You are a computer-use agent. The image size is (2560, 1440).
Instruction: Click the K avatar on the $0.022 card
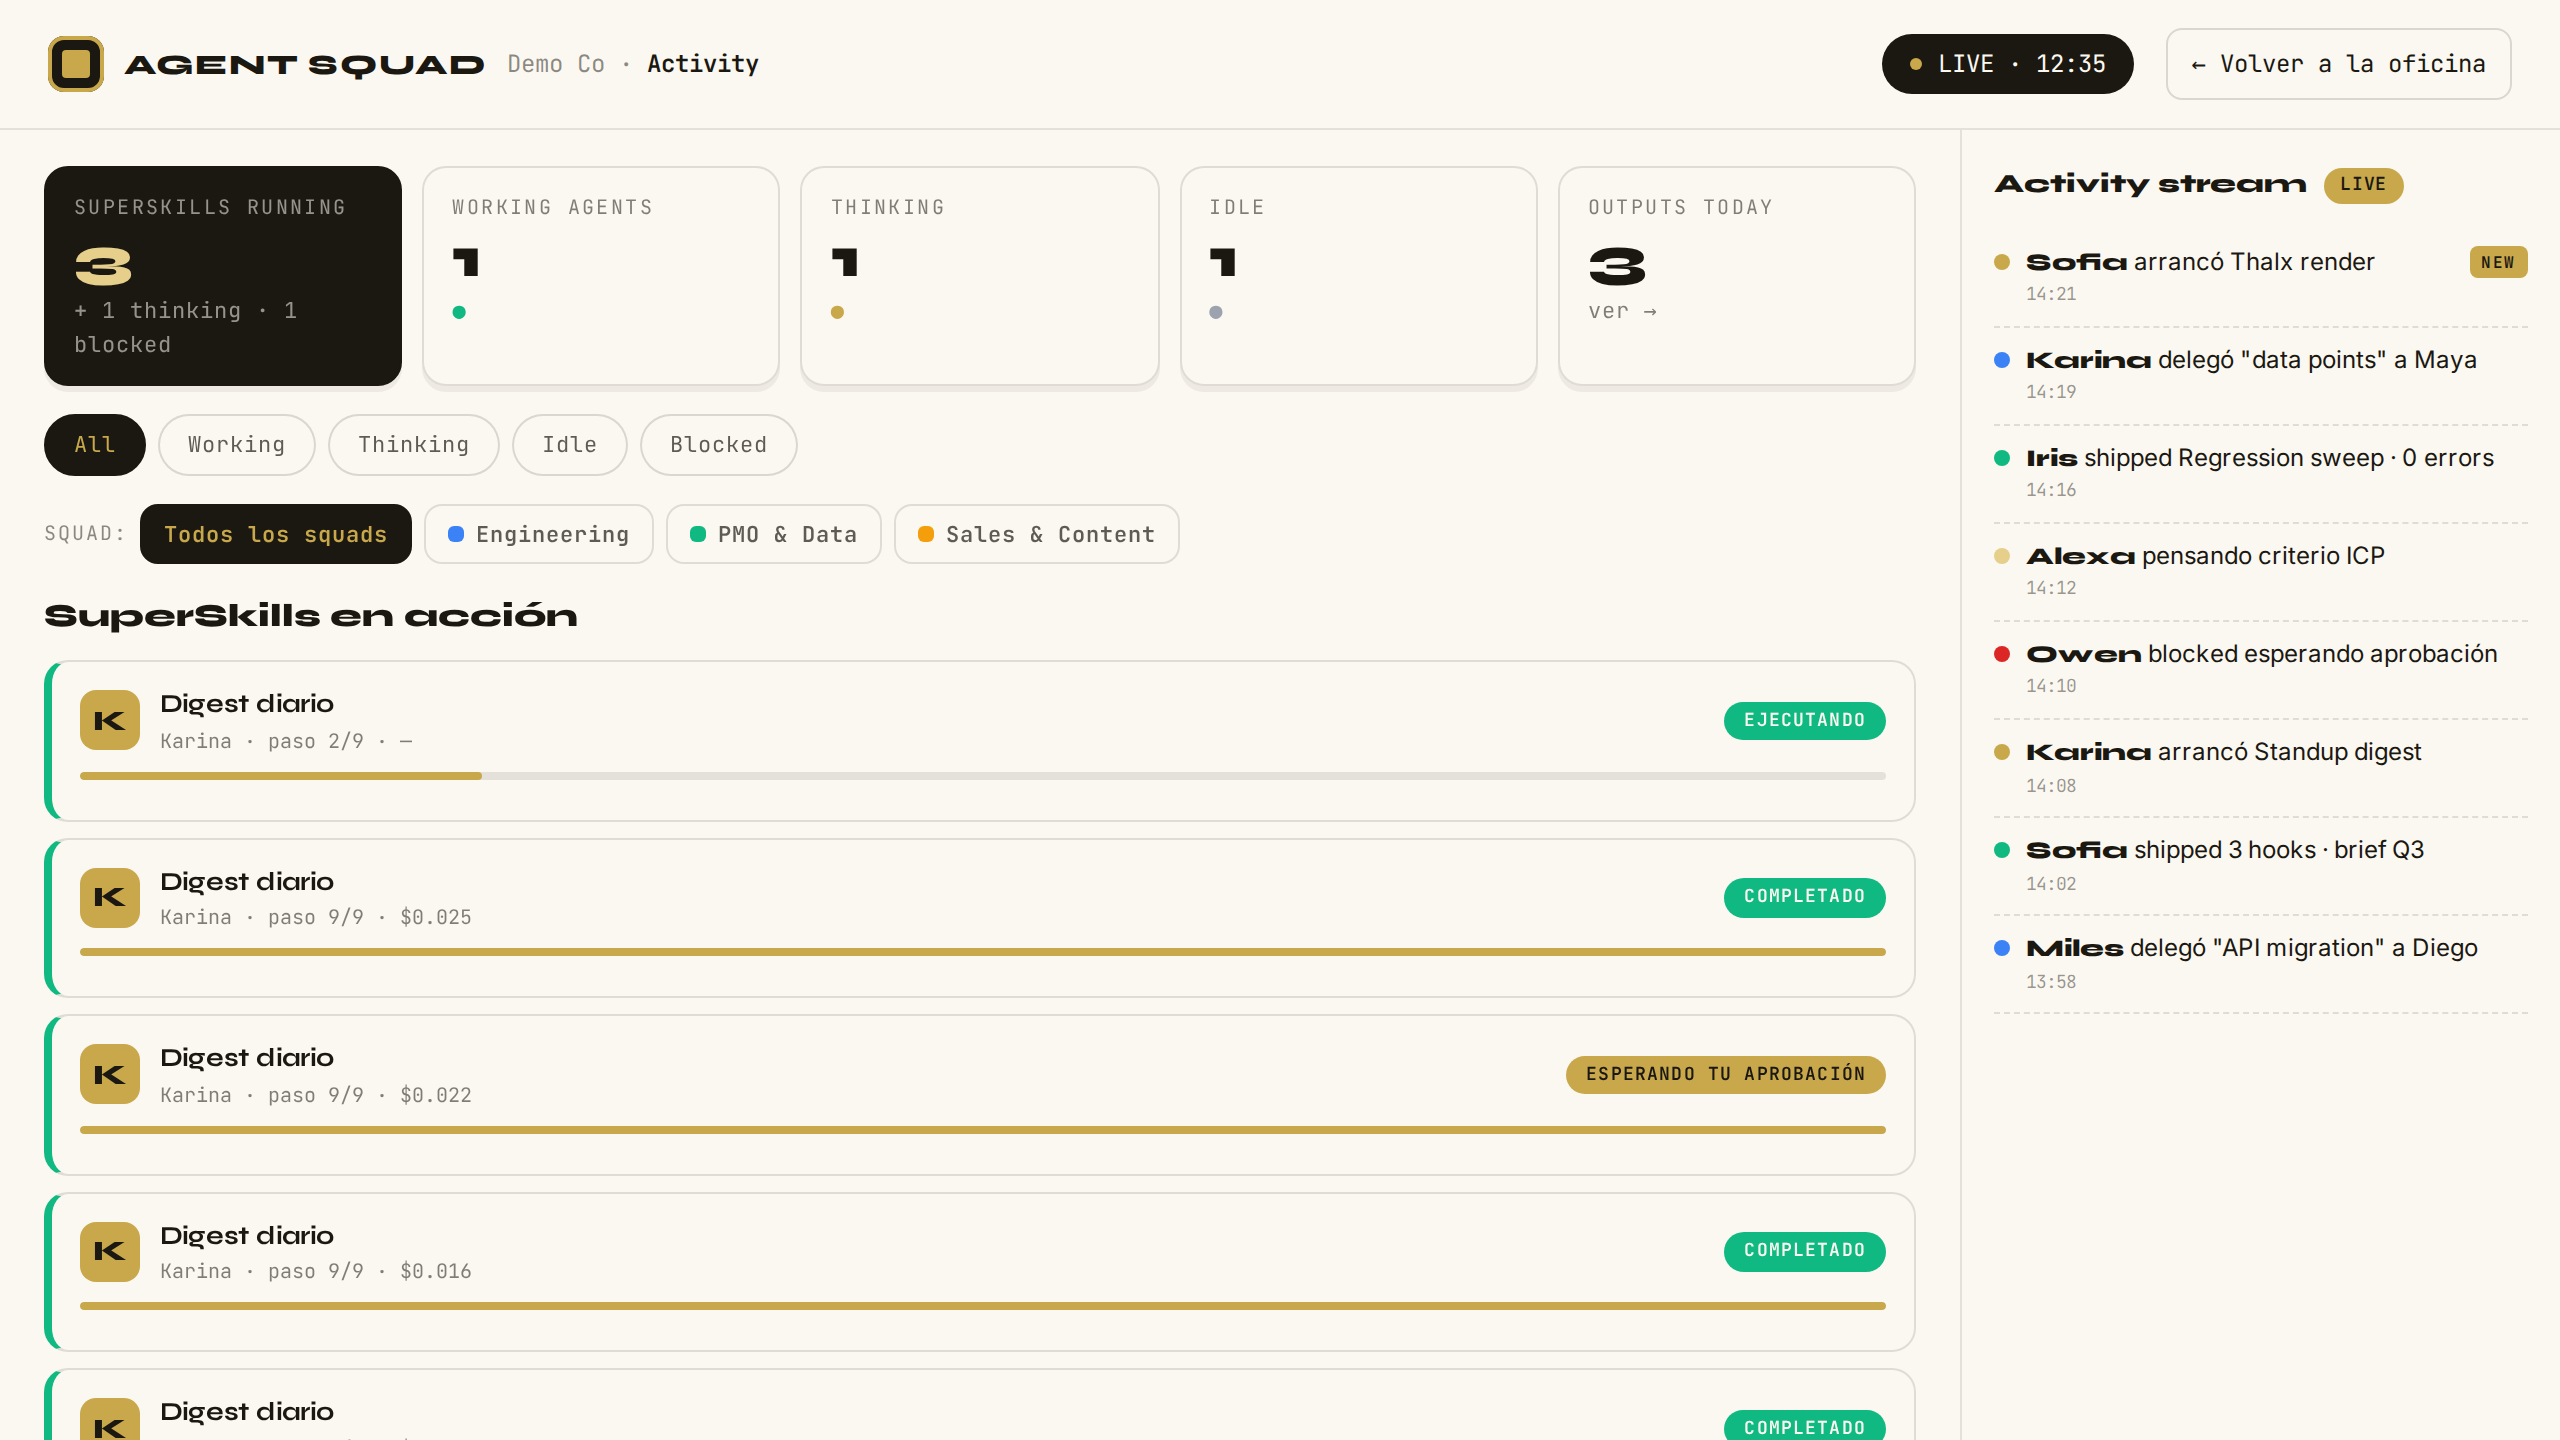point(110,1074)
